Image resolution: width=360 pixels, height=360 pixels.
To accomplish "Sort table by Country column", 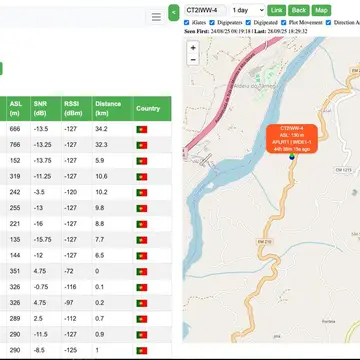I will click(152, 109).
